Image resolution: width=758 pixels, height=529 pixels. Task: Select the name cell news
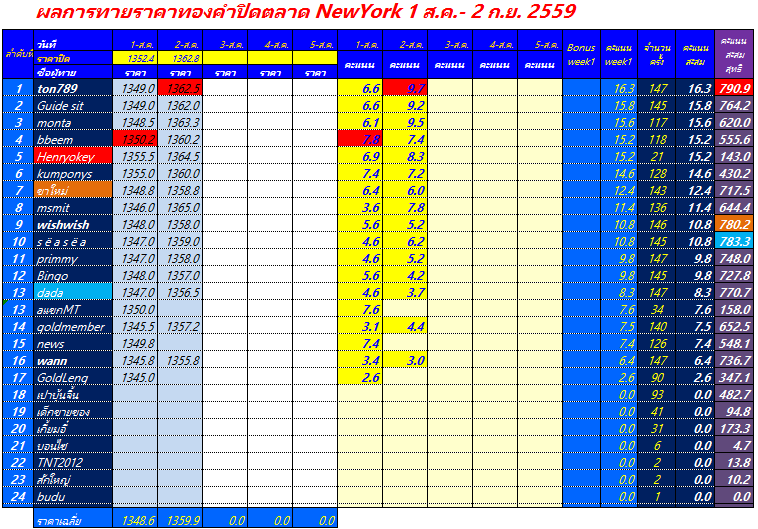pyautogui.click(x=73, y=343)
